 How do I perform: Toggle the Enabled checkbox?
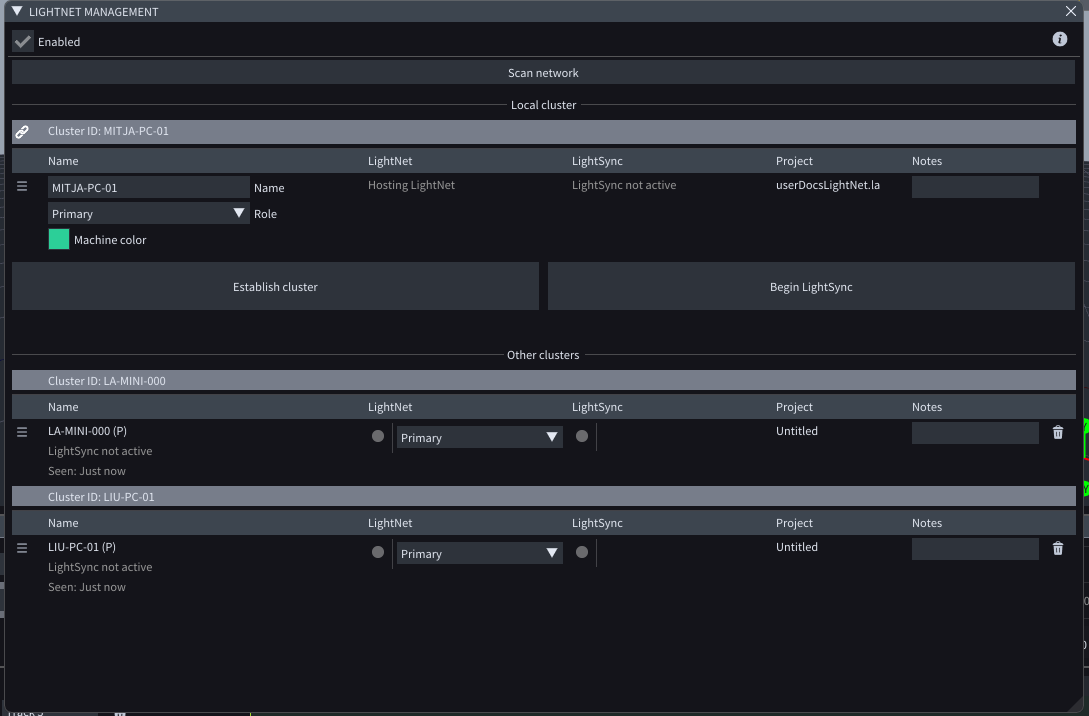[22, 41]
